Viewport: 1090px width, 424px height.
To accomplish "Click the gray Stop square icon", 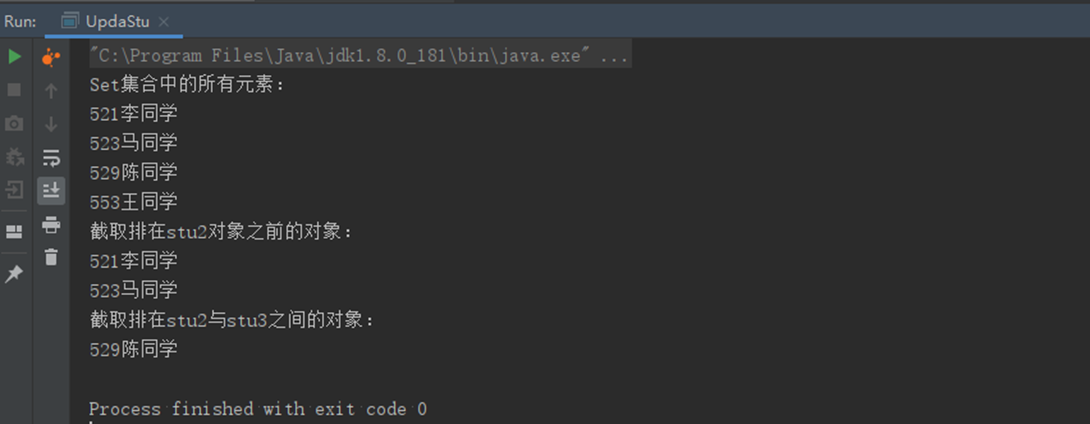I will click(x=14, y=90).
